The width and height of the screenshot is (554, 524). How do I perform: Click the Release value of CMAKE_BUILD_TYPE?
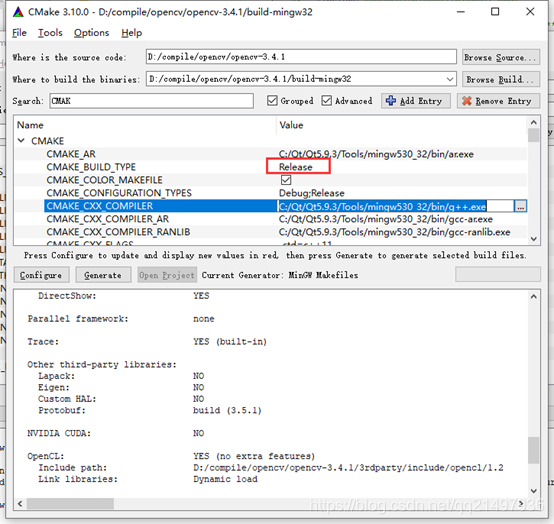[296, 167]
